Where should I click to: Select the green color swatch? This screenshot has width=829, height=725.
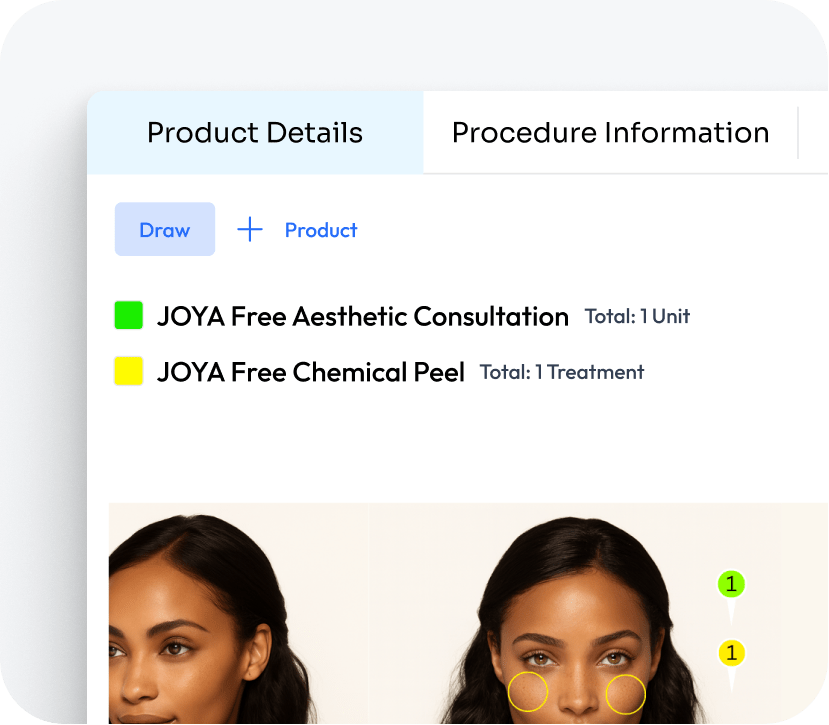pos(129,316)
